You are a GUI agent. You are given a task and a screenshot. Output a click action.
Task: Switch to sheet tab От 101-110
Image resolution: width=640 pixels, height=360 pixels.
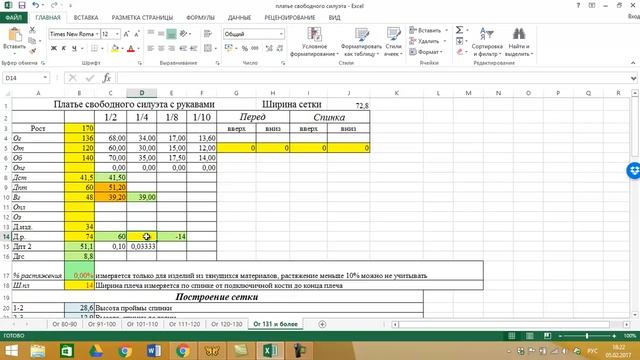[142, 324]
